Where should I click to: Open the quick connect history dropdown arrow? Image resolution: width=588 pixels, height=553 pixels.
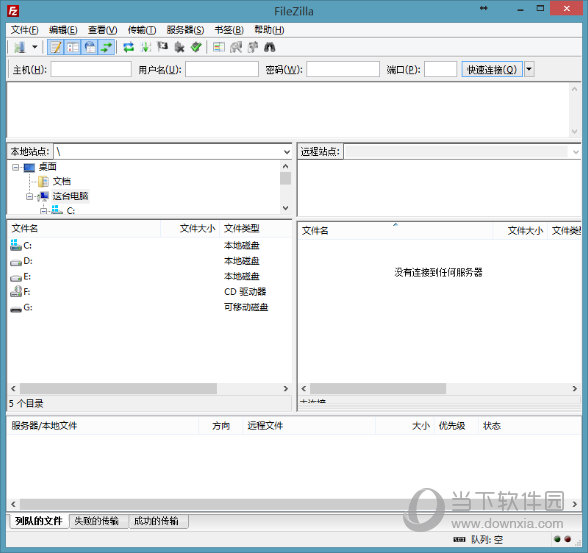tap(529, 69)
